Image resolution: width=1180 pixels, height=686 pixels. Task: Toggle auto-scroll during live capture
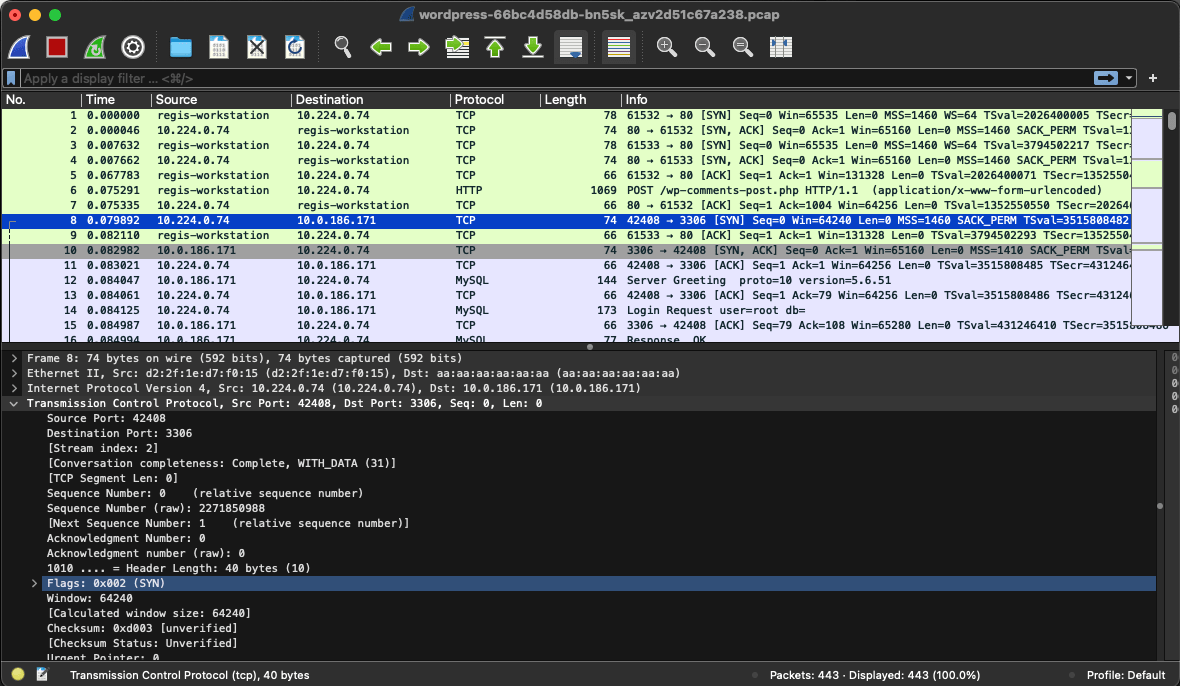[571, 47]
